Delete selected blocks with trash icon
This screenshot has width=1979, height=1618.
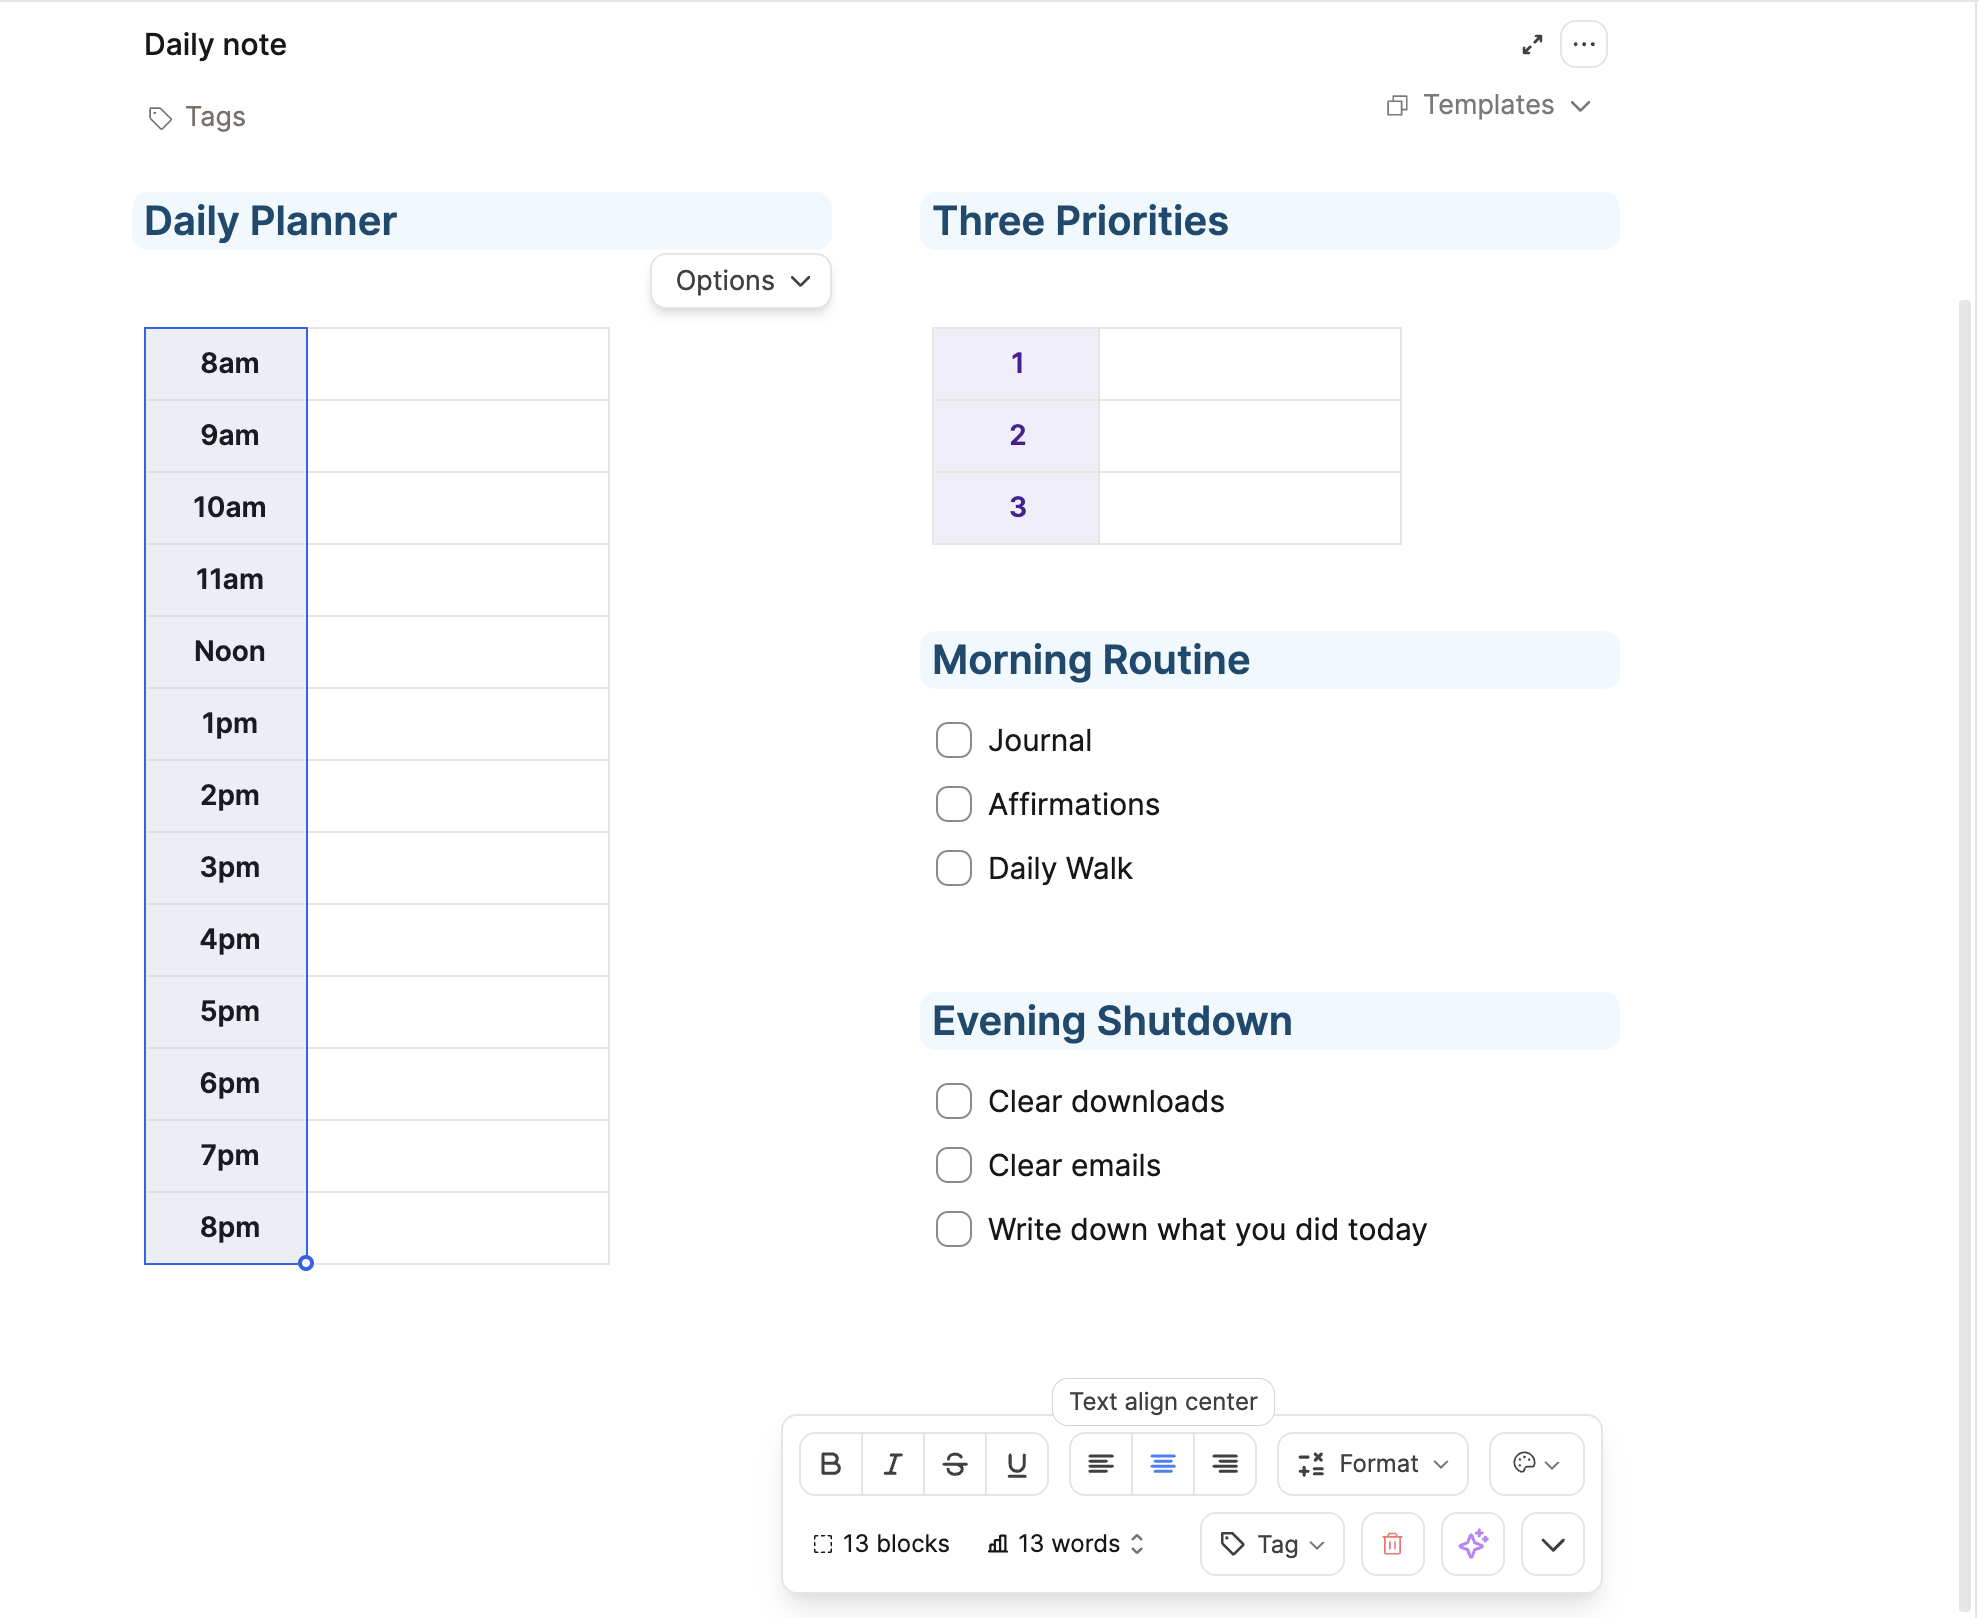click(x=1392, y=1544)
